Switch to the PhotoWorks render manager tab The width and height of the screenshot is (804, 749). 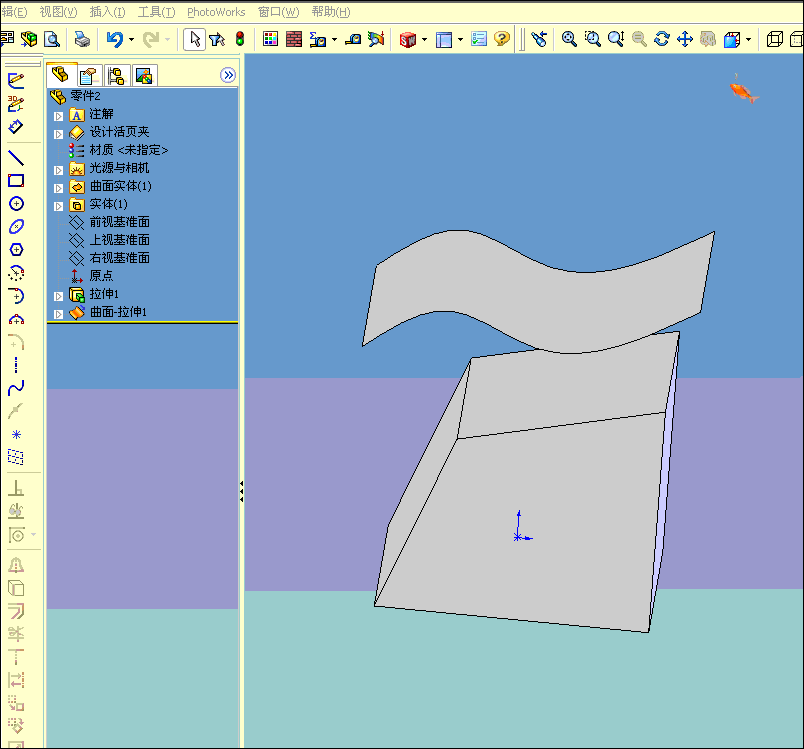pos(144,76)
